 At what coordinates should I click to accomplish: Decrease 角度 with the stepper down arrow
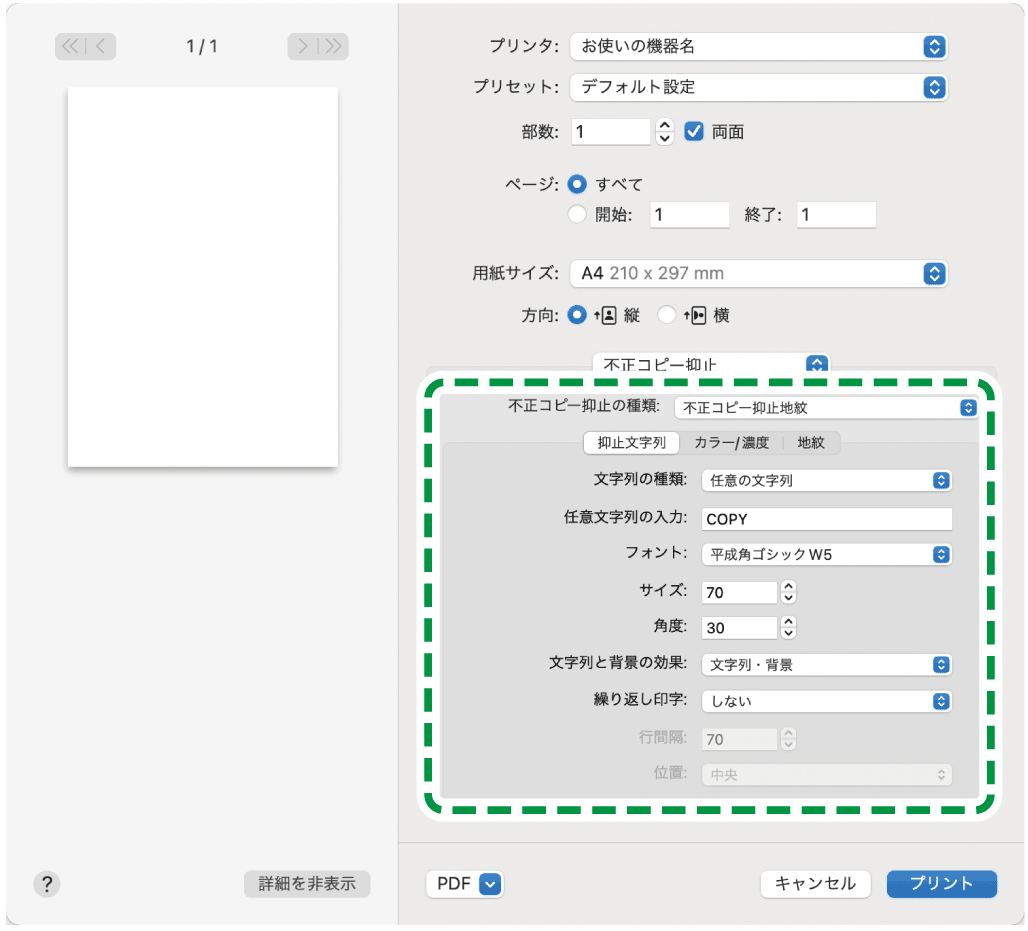click(788, 632)
